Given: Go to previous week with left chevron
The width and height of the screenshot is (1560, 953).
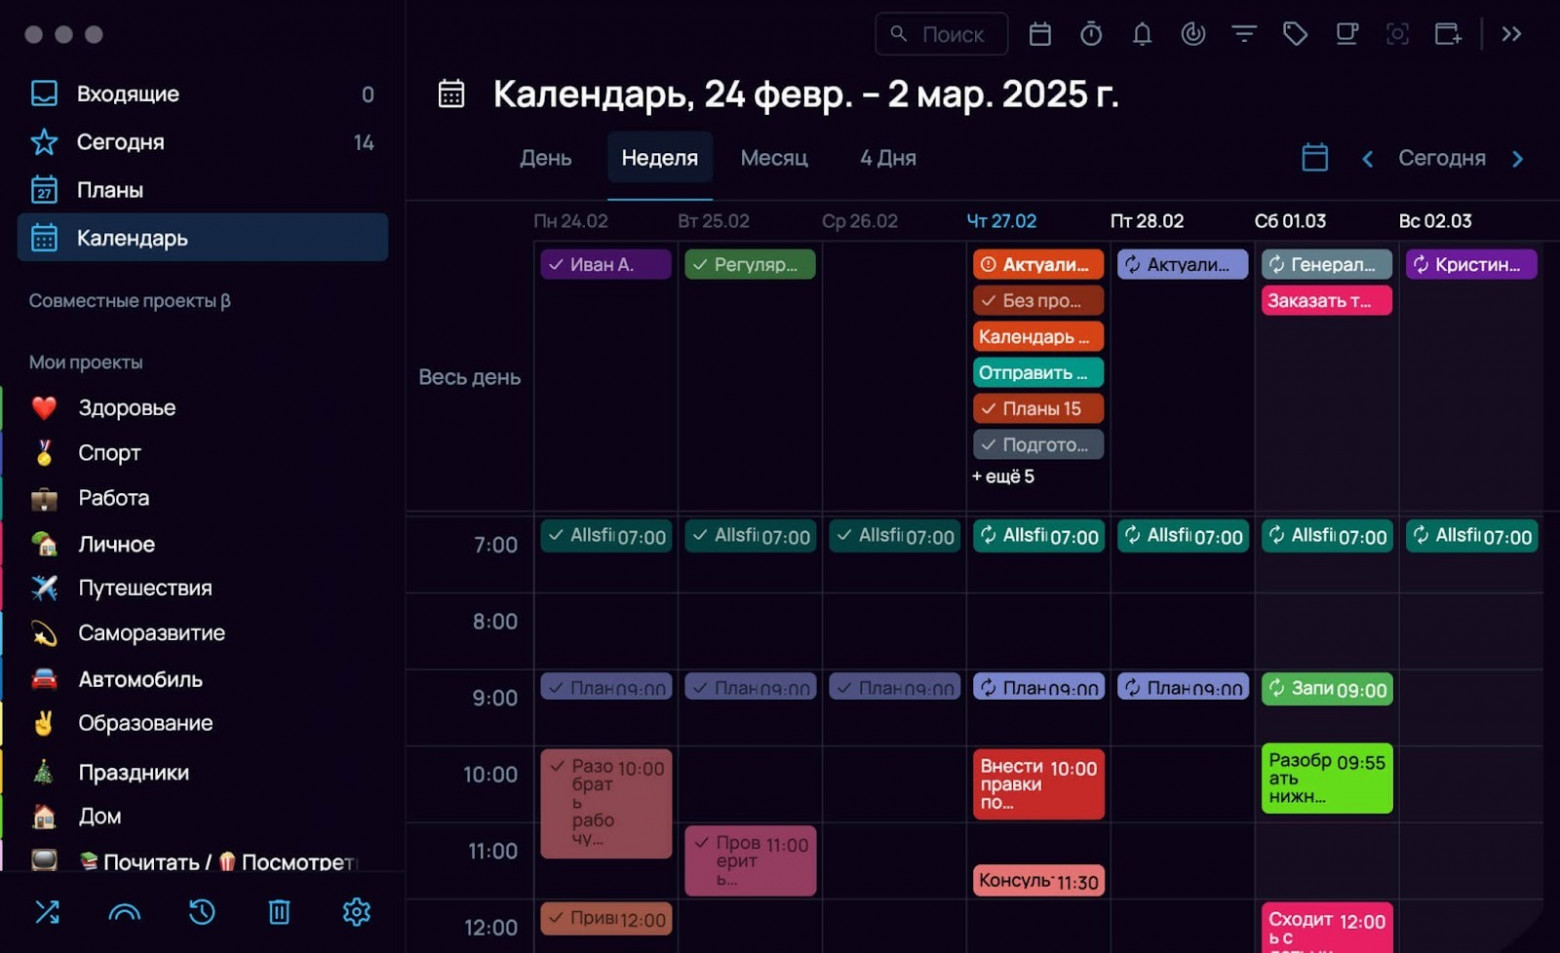Looking at the screenshot, I should coord(1367,158).
